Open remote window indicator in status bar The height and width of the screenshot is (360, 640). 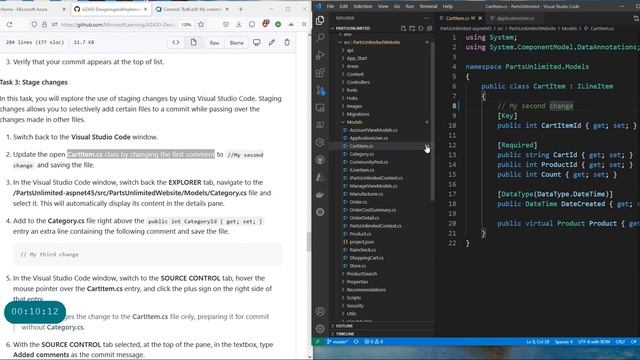click(317, 342)
